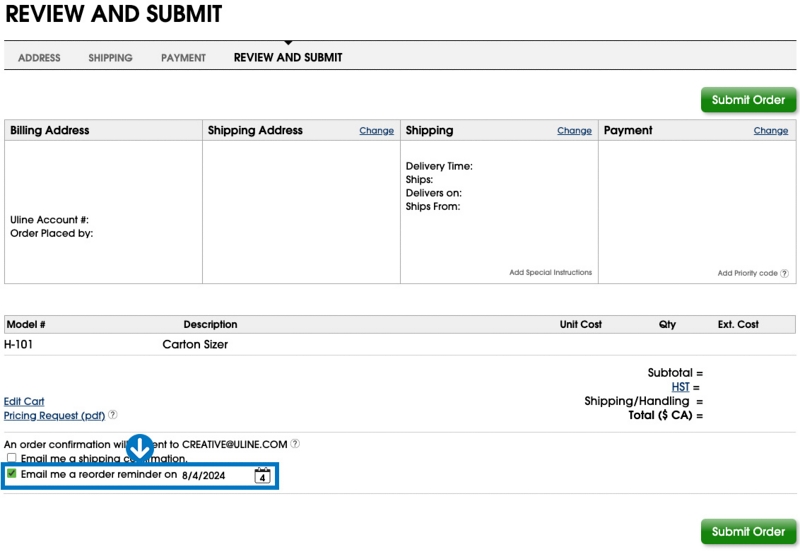
Task: Select the Review and Submit tab
Action: (288, 58)
